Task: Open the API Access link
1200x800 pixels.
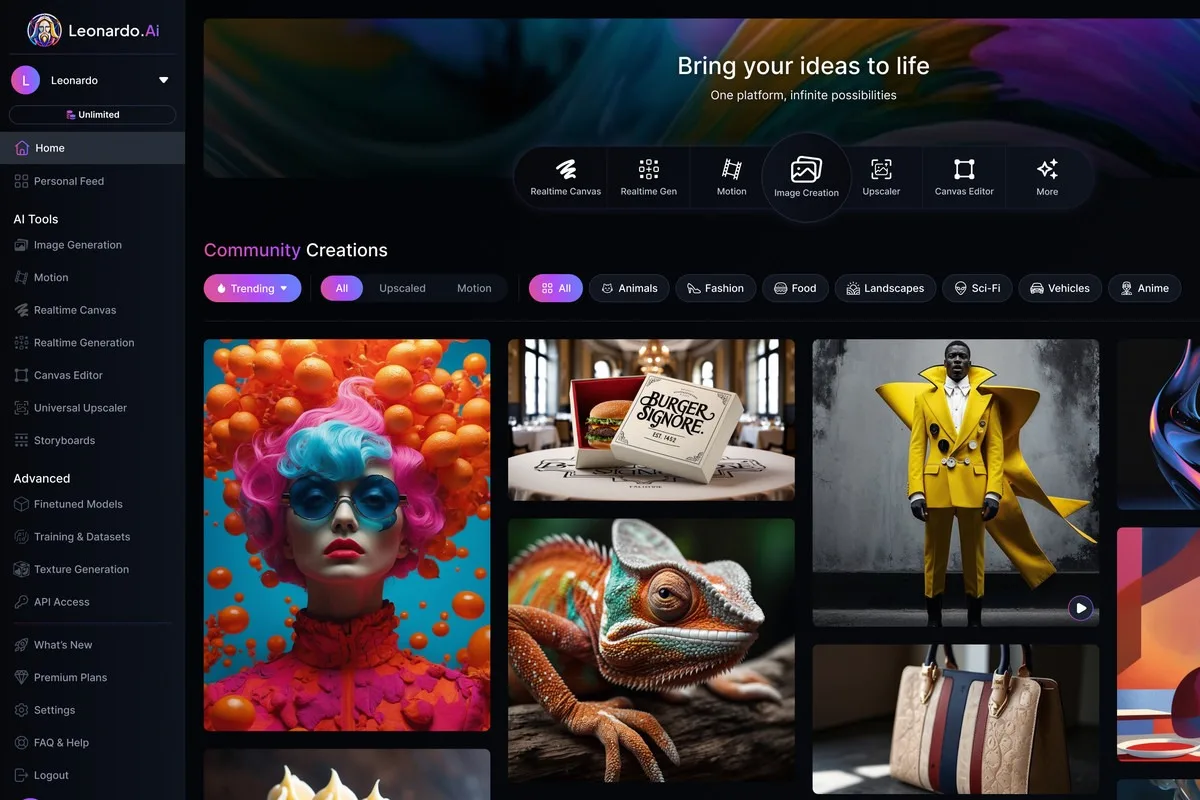Action: (x=62, y=602)
